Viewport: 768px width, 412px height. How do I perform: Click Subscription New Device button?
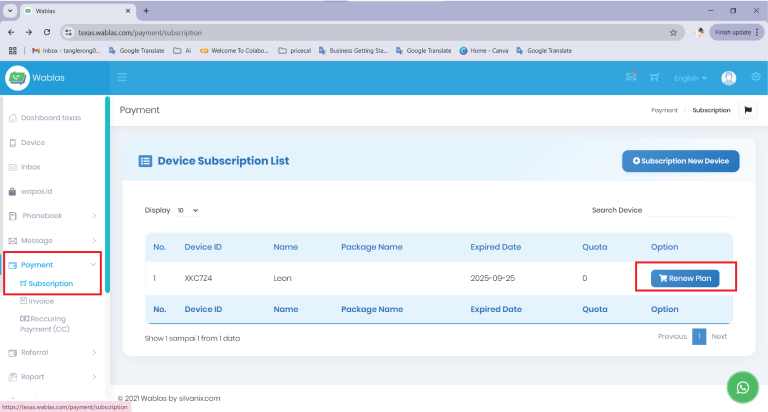[680, 160]
